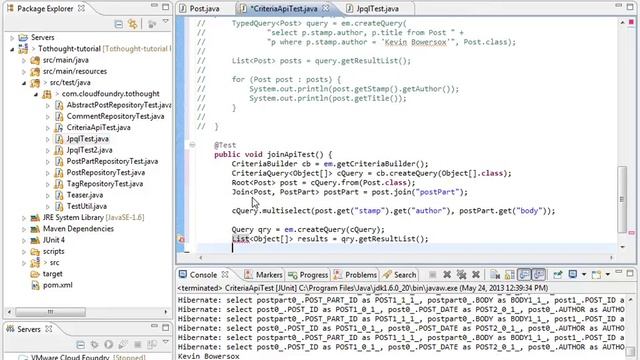This screenshot has height=360, width=640.
Task: Expand the JUnit 4 library node
Action: [x=23, y=240]
